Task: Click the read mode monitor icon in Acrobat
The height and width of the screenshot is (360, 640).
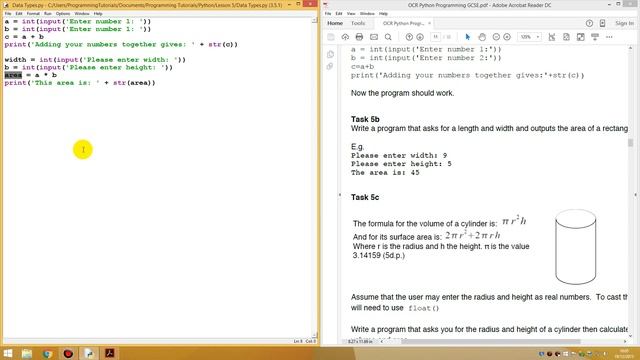Action: point(595,37)
